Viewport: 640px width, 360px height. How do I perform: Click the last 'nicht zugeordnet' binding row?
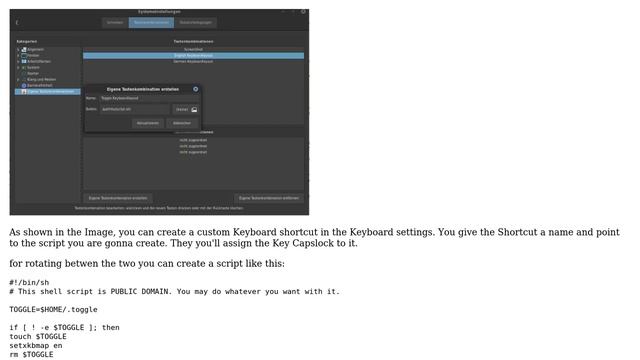click(193, 152)
